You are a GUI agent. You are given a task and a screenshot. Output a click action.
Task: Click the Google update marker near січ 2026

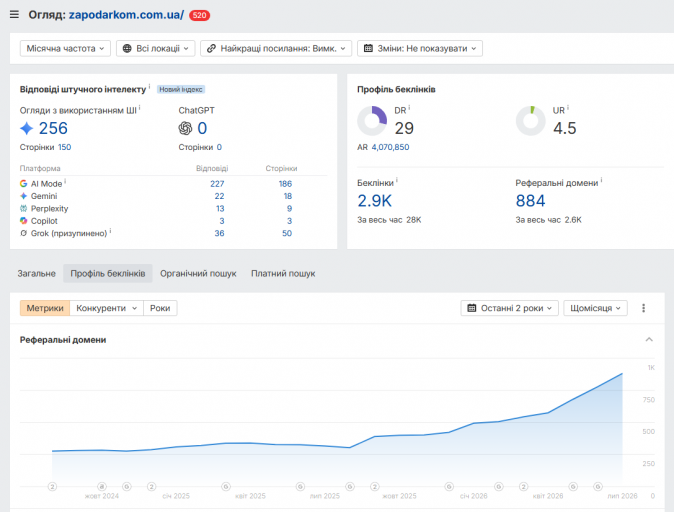(449, 486)
